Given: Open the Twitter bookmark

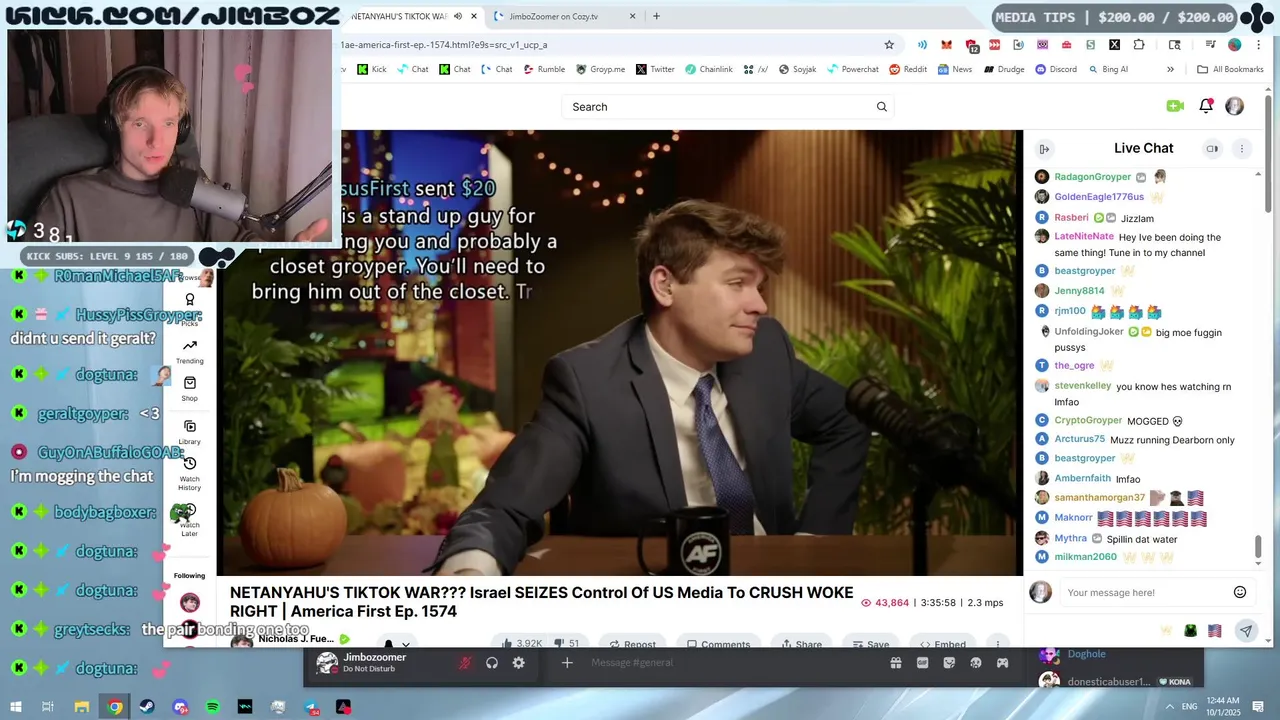Looking at the screenshot, I should pyautogui.click(x=655, y=70).
